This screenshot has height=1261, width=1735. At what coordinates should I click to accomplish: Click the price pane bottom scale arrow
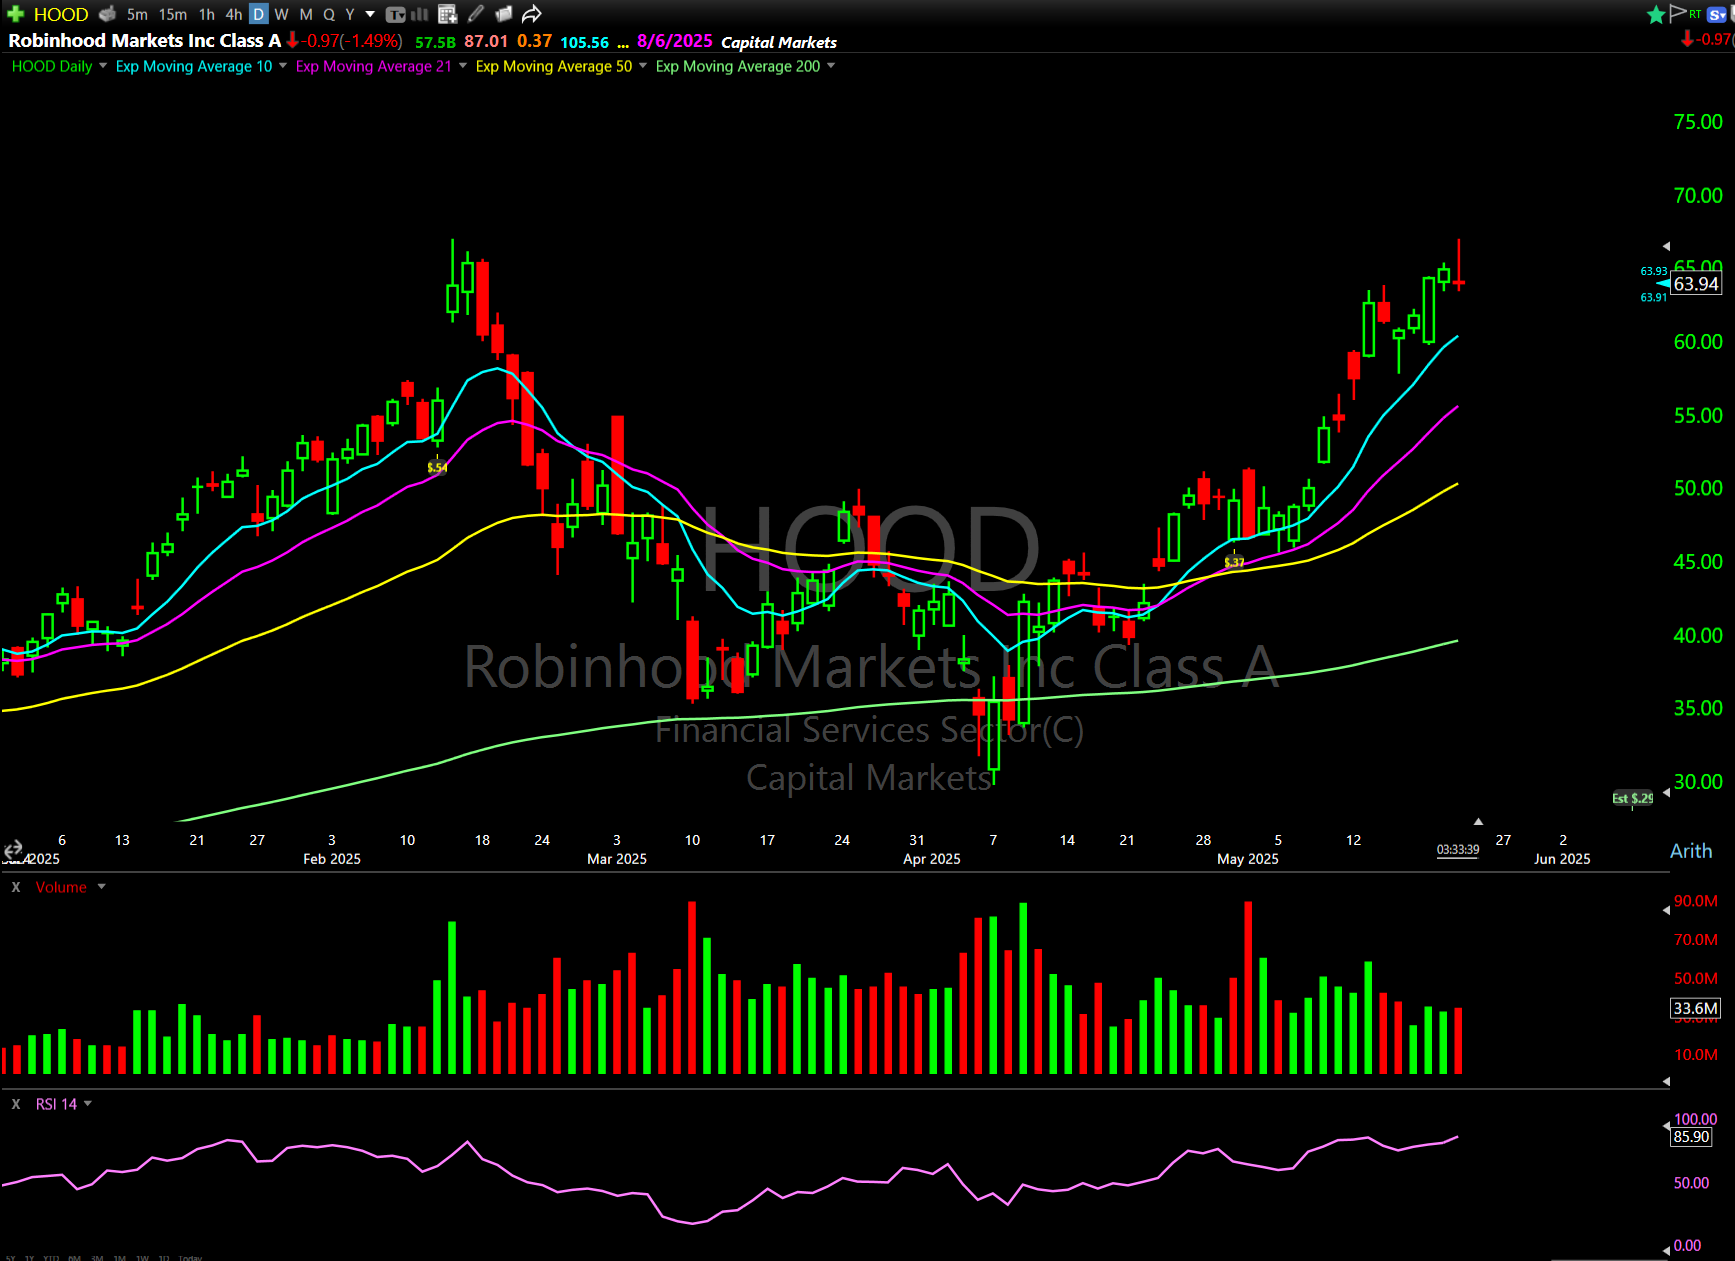pos(1666,793)
